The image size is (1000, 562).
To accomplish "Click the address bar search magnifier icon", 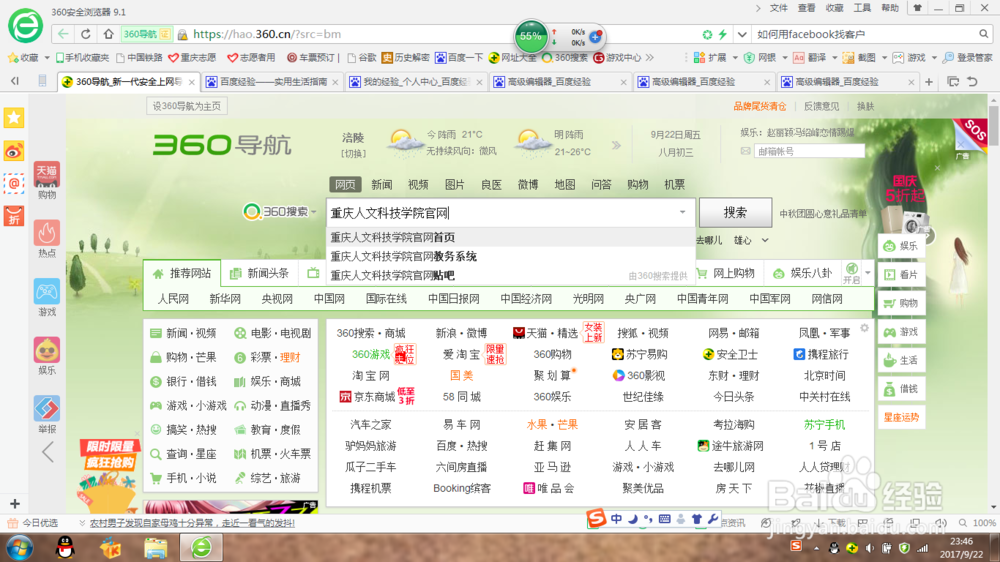I will tap(984, 34).
